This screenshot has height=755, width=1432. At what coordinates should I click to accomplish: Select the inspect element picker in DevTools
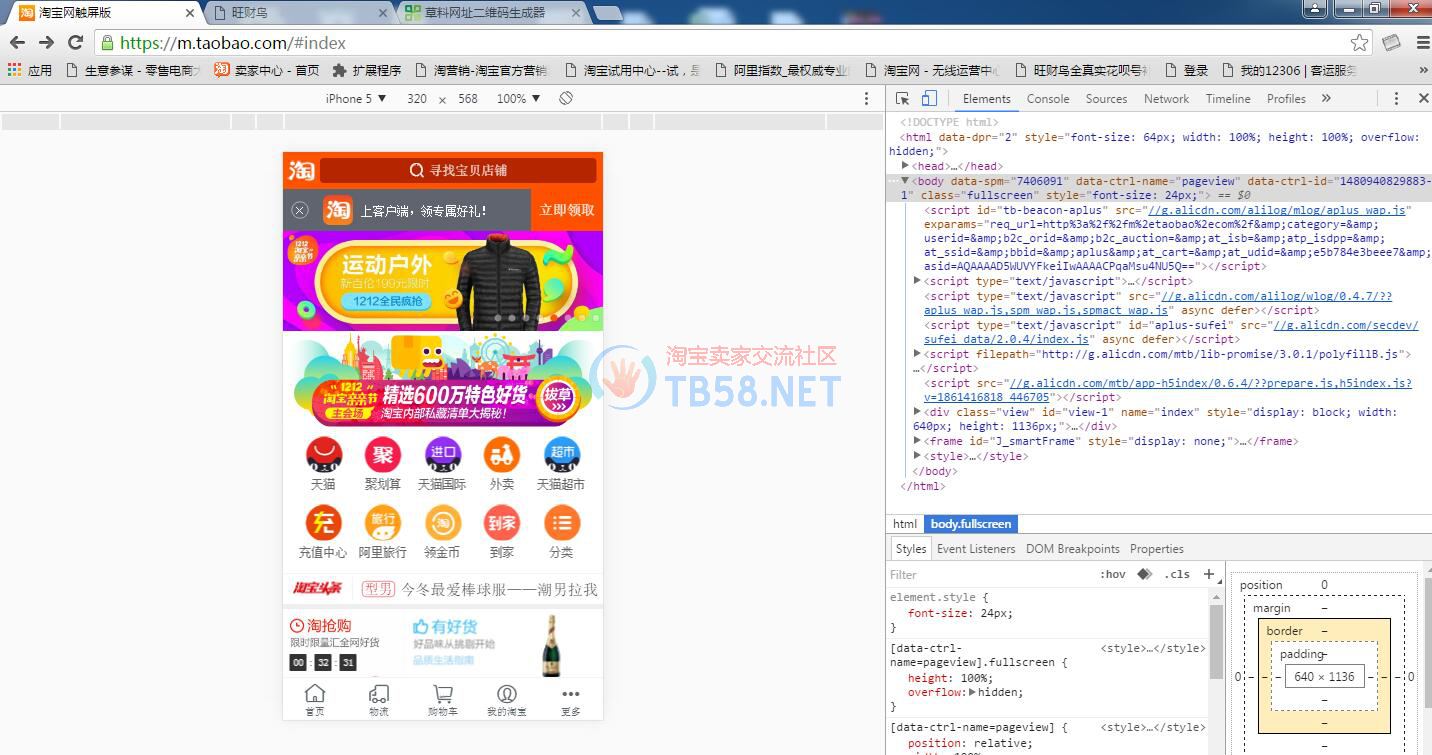903,98
